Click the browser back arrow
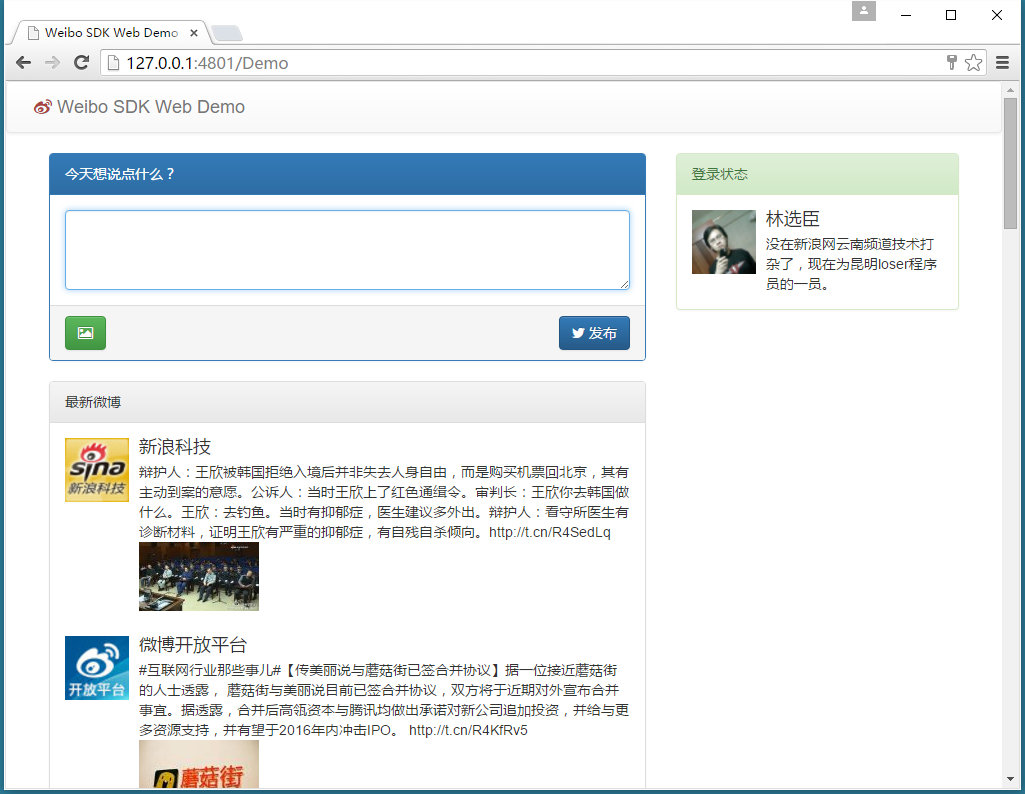The image size is (1025, 794). tap(24, 63)
